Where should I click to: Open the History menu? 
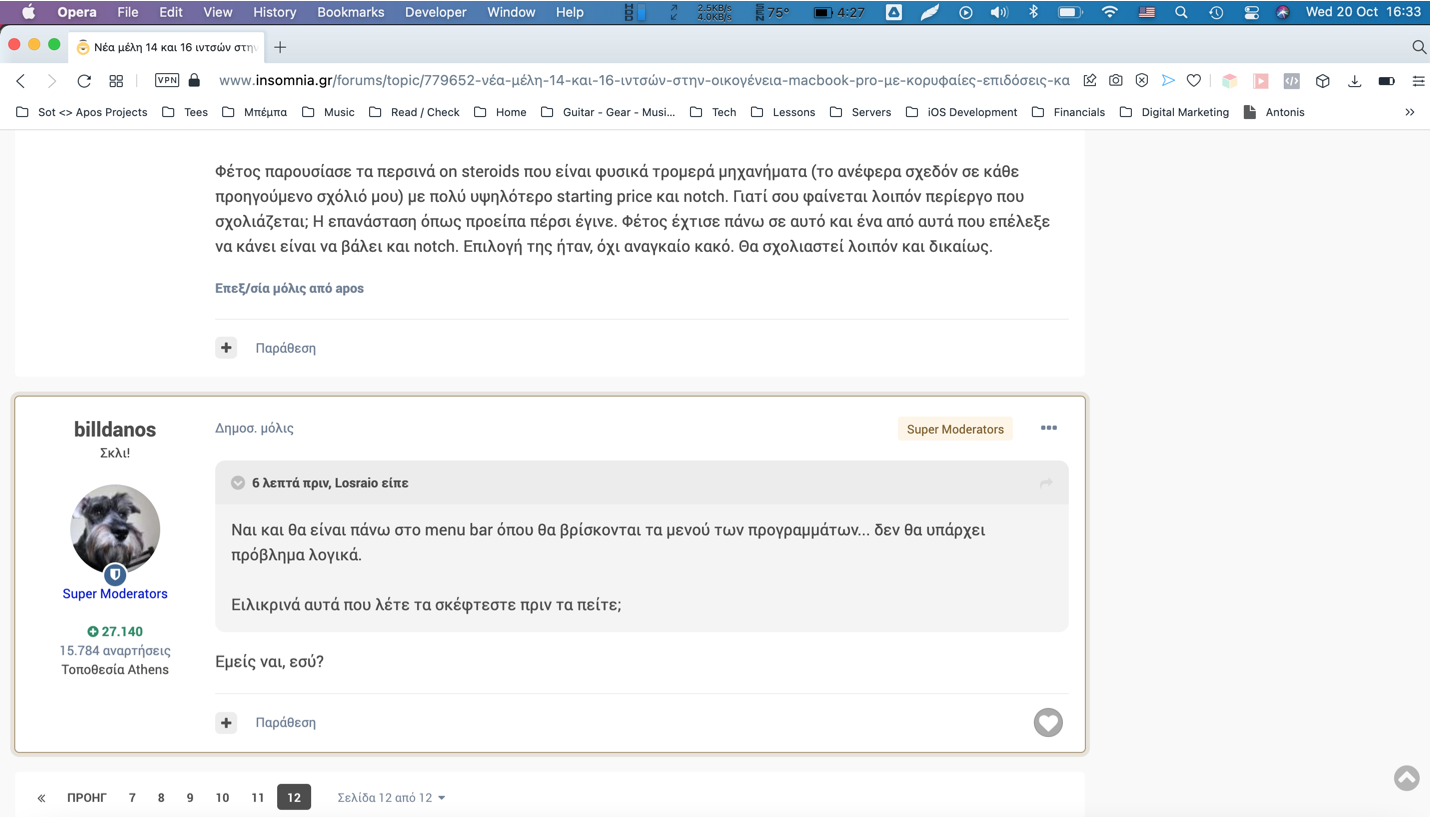(x=274, y=12)
